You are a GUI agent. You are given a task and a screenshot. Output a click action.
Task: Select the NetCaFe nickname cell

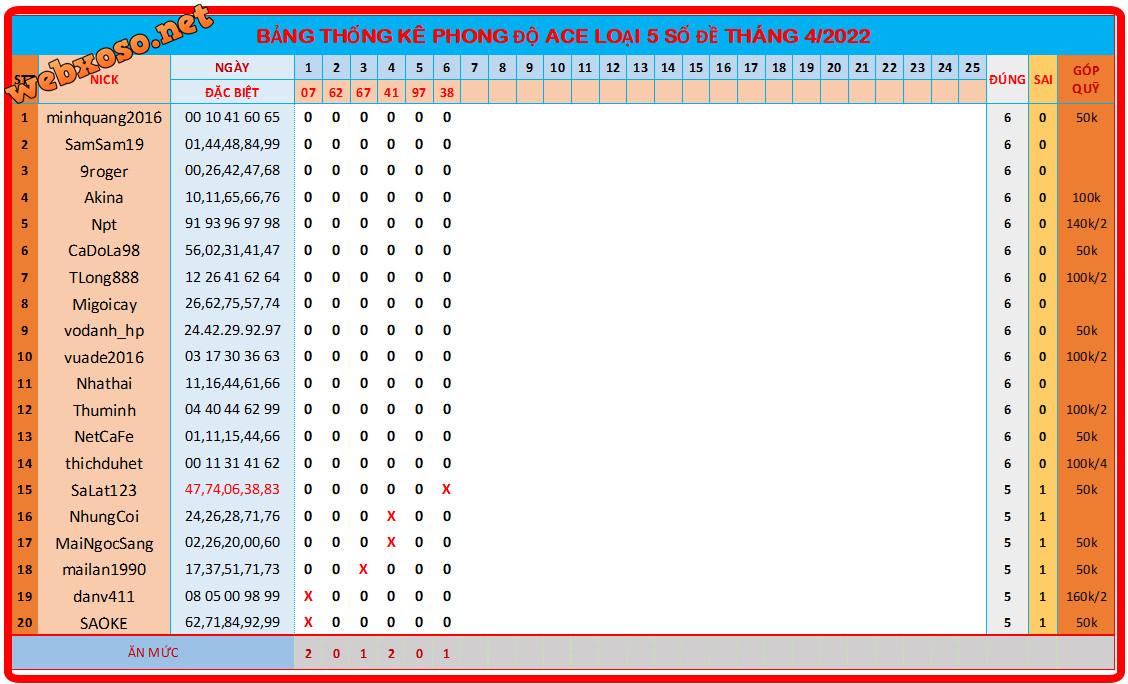(x=104, y=437)
